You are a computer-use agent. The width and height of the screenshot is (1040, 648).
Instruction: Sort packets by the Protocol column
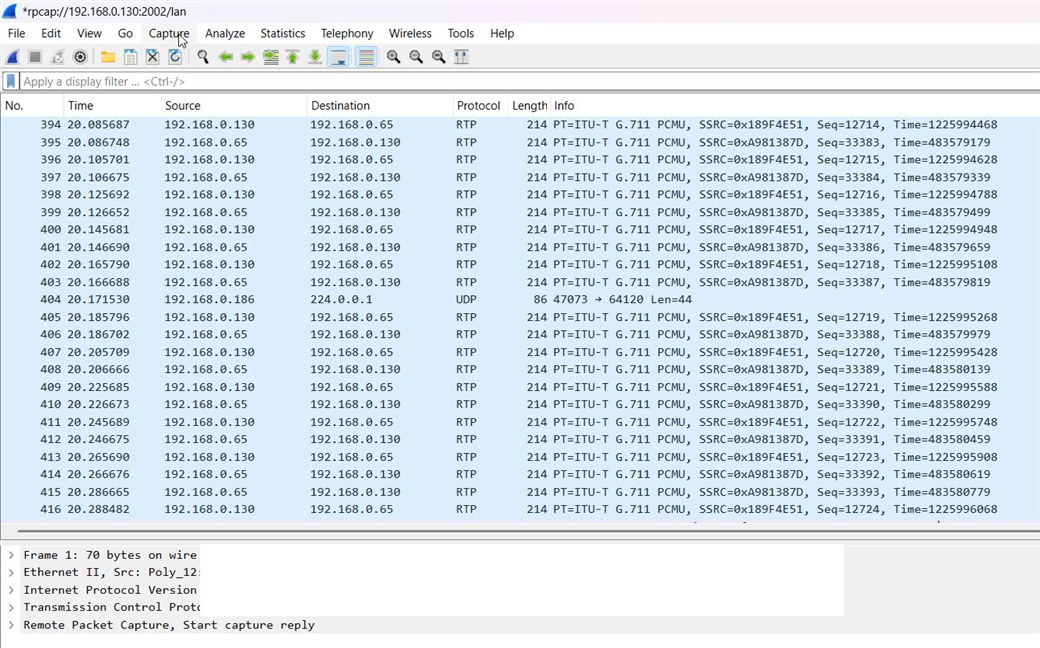[x=480, y=105]
